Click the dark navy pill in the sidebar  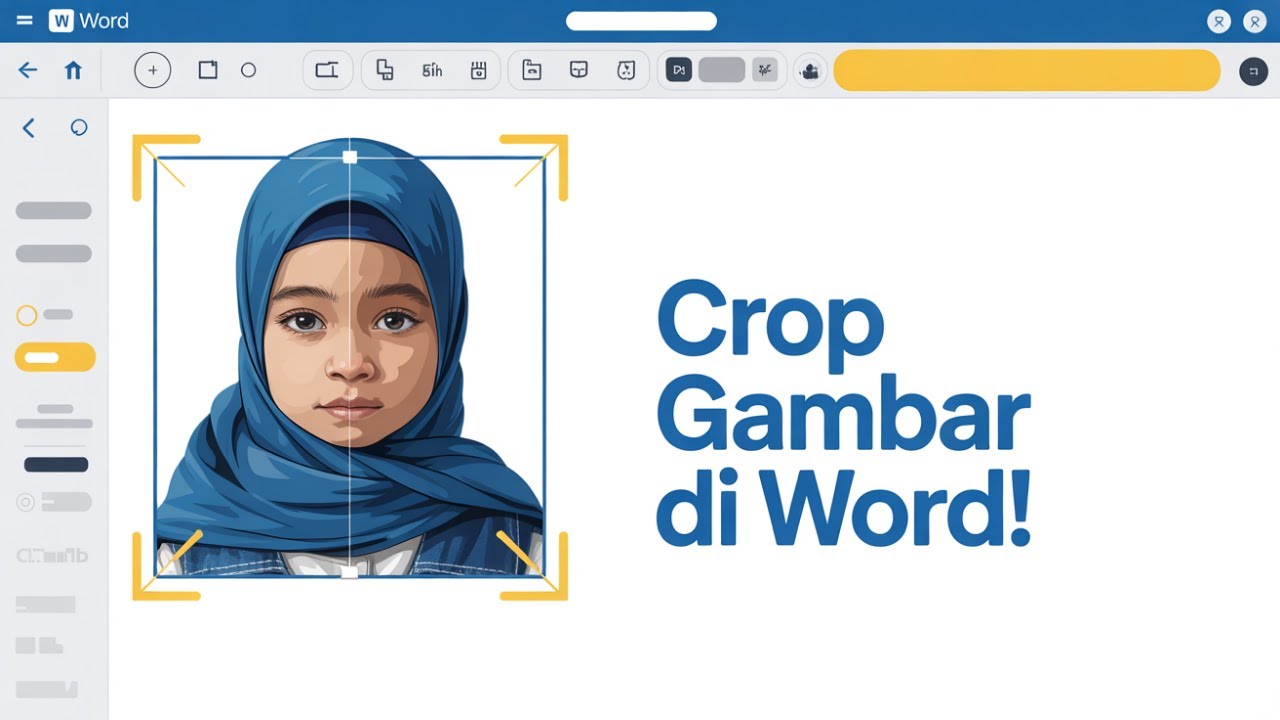[56, 464]
